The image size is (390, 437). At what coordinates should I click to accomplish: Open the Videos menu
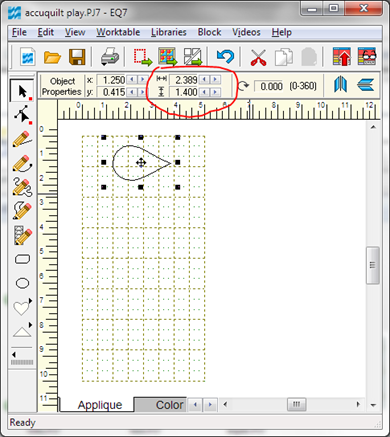pos(246,32)
